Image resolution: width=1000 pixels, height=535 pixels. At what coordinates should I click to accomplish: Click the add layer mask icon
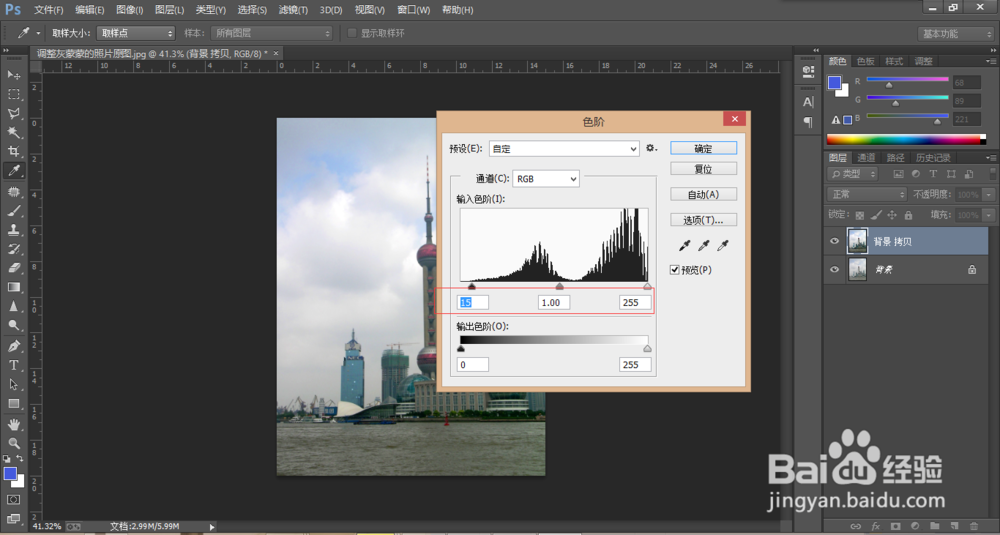click(x=896, y=526)
